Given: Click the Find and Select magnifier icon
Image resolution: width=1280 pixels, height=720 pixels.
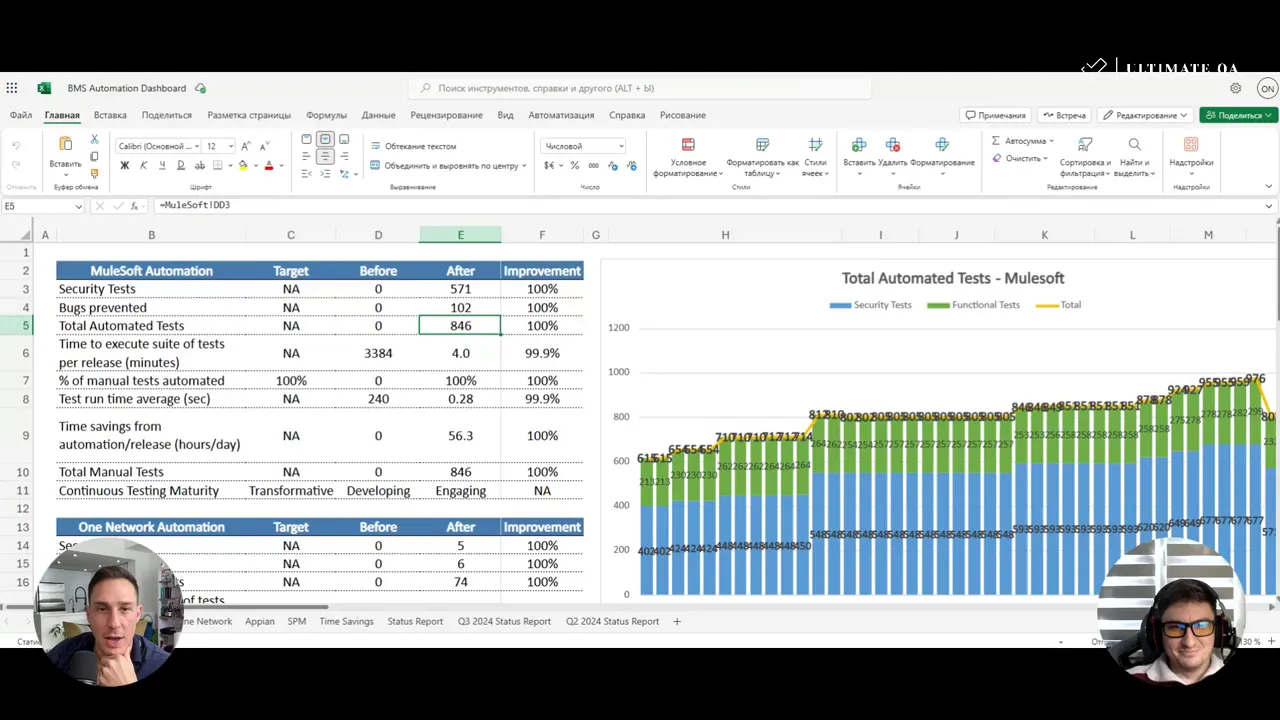Looking at the screenshot, I should (1134, 146).
